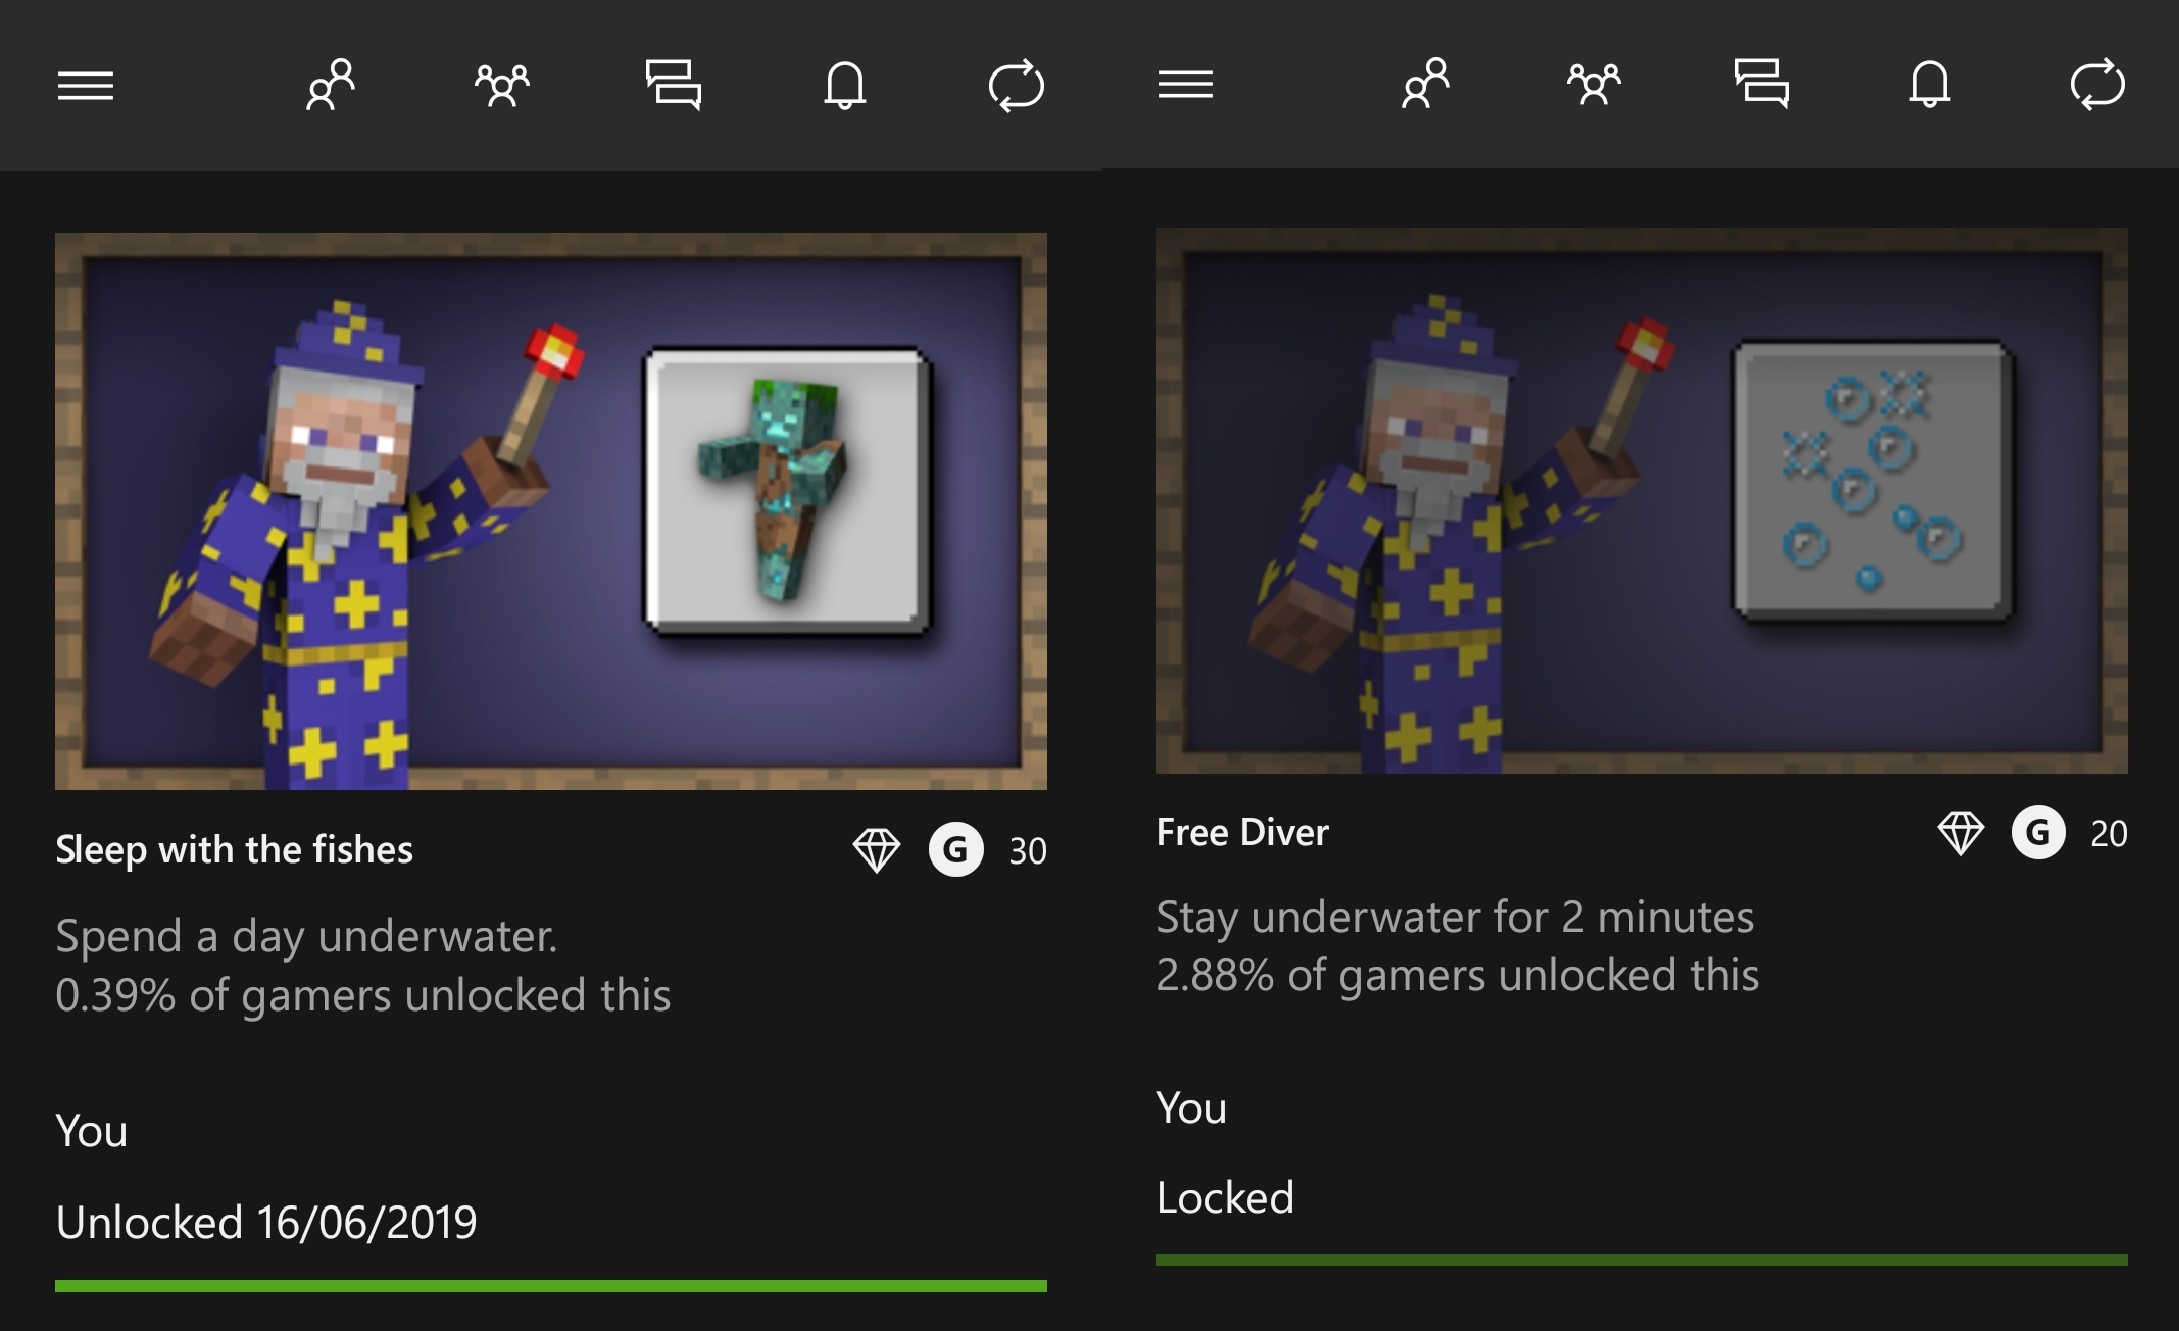
Task: Click bubbles tile in Free Diver art
Action: (x=1873, y=481)
